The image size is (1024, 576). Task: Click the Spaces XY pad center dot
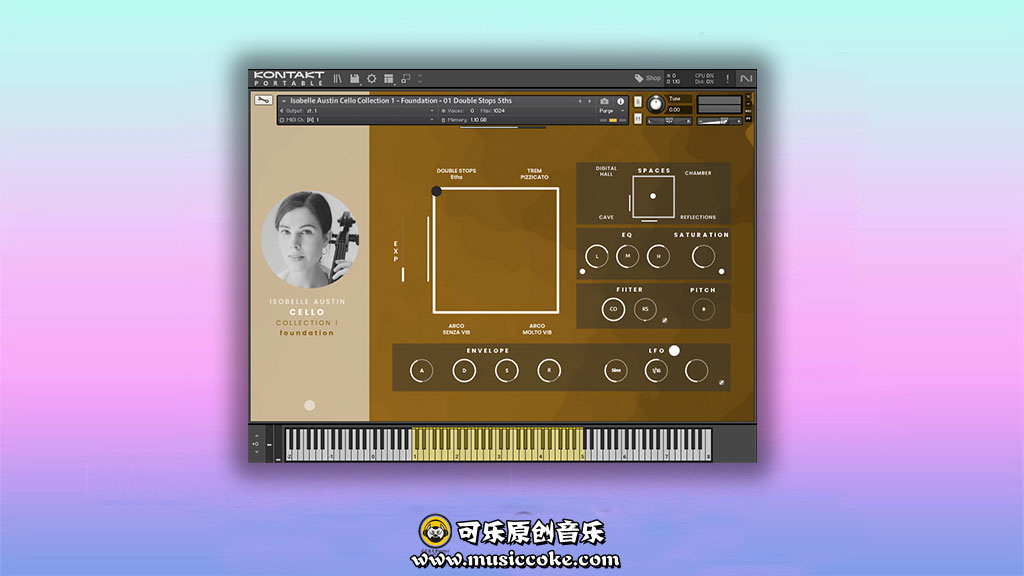click(653, 196)
